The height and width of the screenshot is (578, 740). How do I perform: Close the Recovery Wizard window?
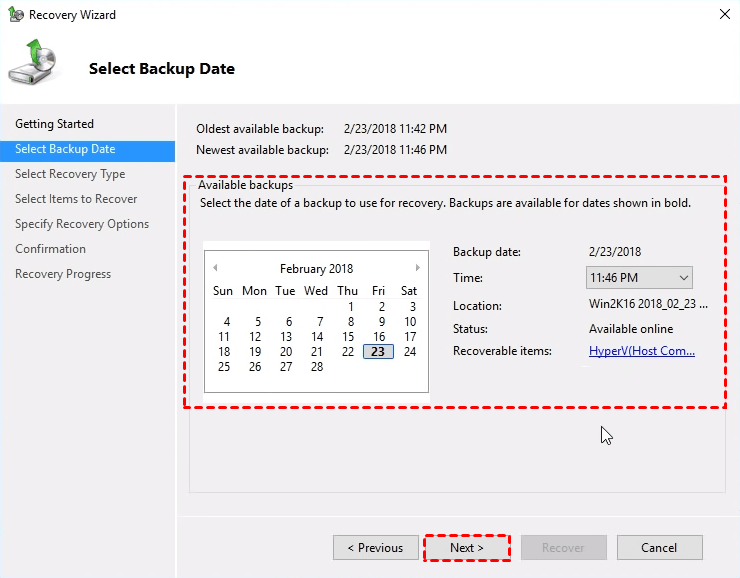pos(725,15)
